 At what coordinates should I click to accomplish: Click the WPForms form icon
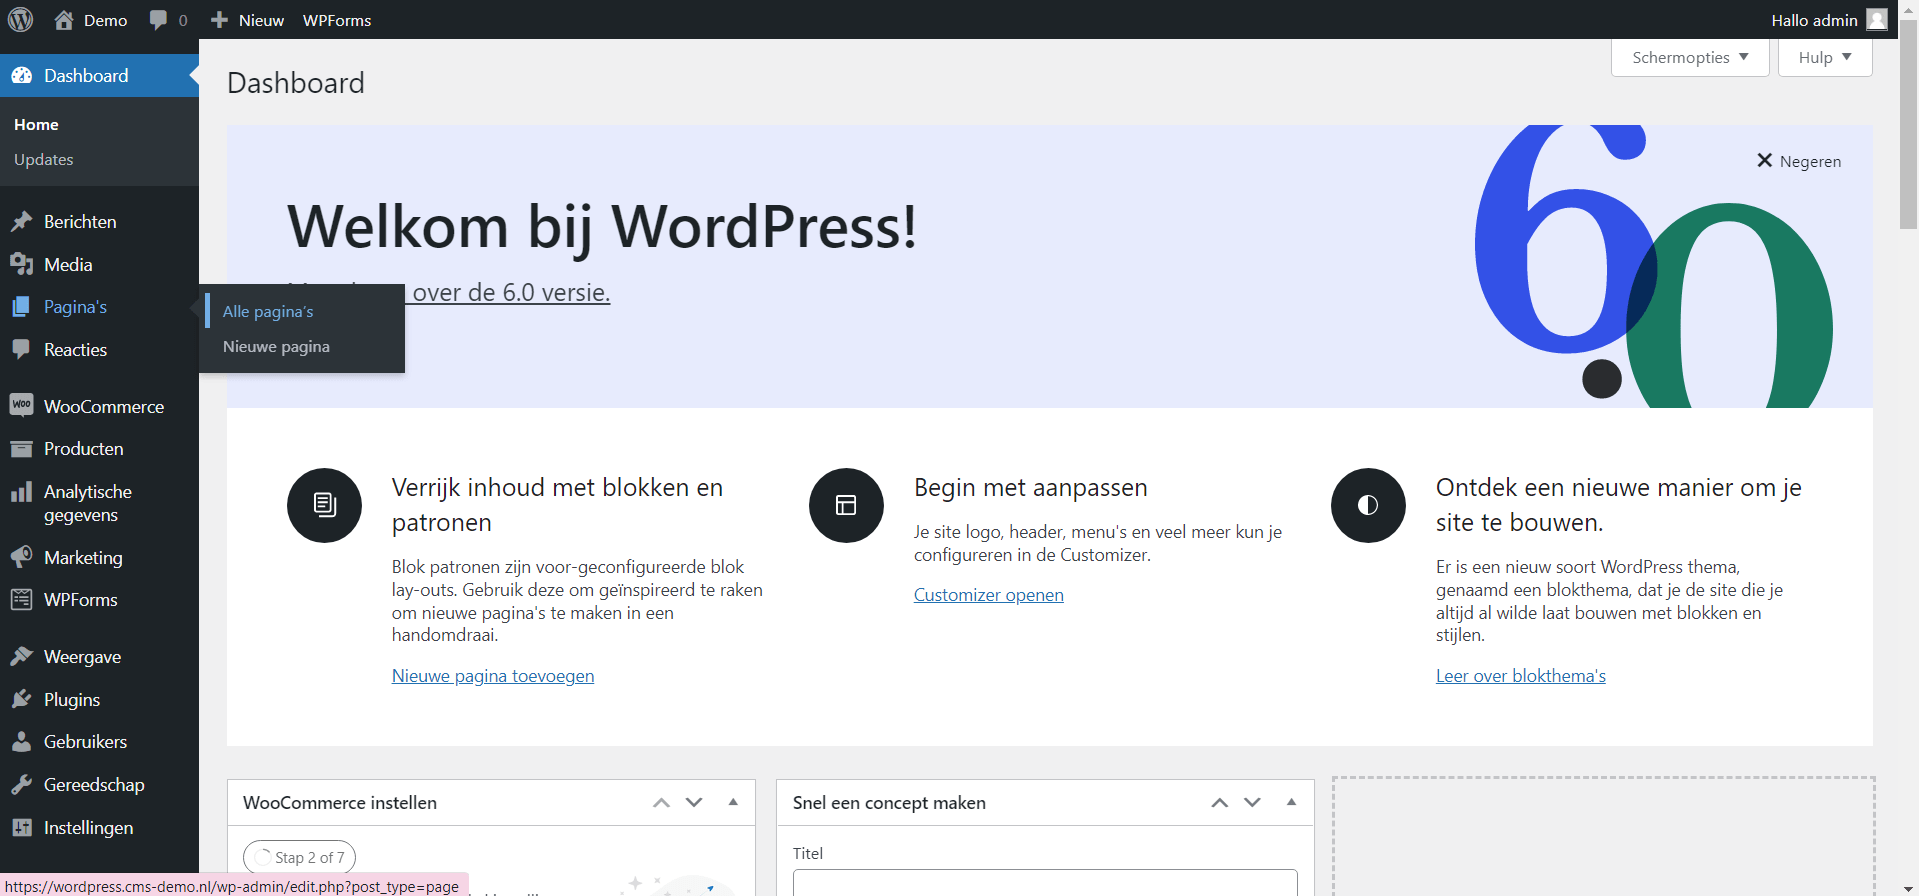(x=22, y=600)
